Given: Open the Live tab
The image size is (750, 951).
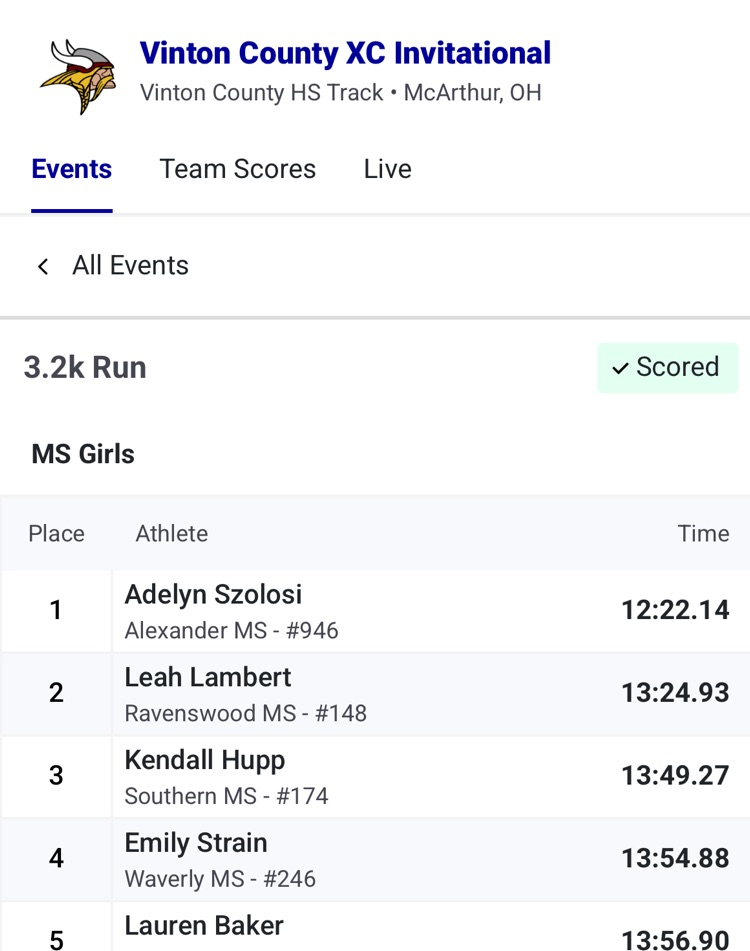Looking at the screenshot, I should coord(387,169).
